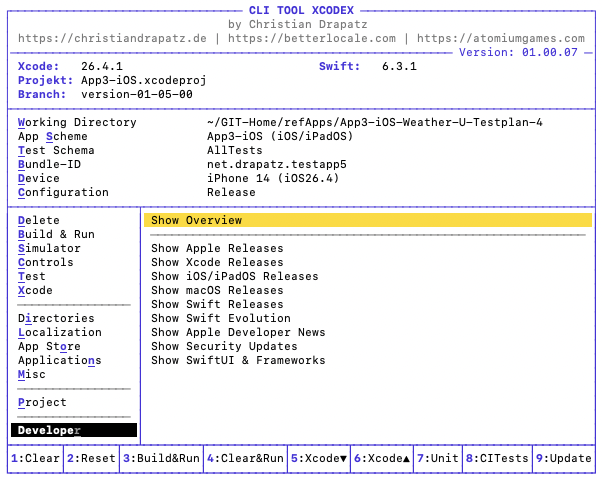The width and height of the screenshot is (602, 479).
Task: Open the atomiumgames.com link
Action: (x=501, y=38)
